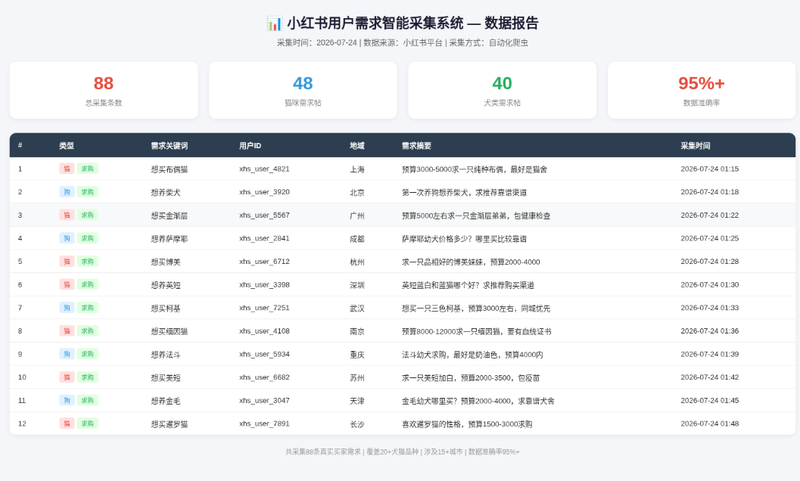The image size is (800, 481).
Task: Click the region cell 成都
Action: (357, 239)
